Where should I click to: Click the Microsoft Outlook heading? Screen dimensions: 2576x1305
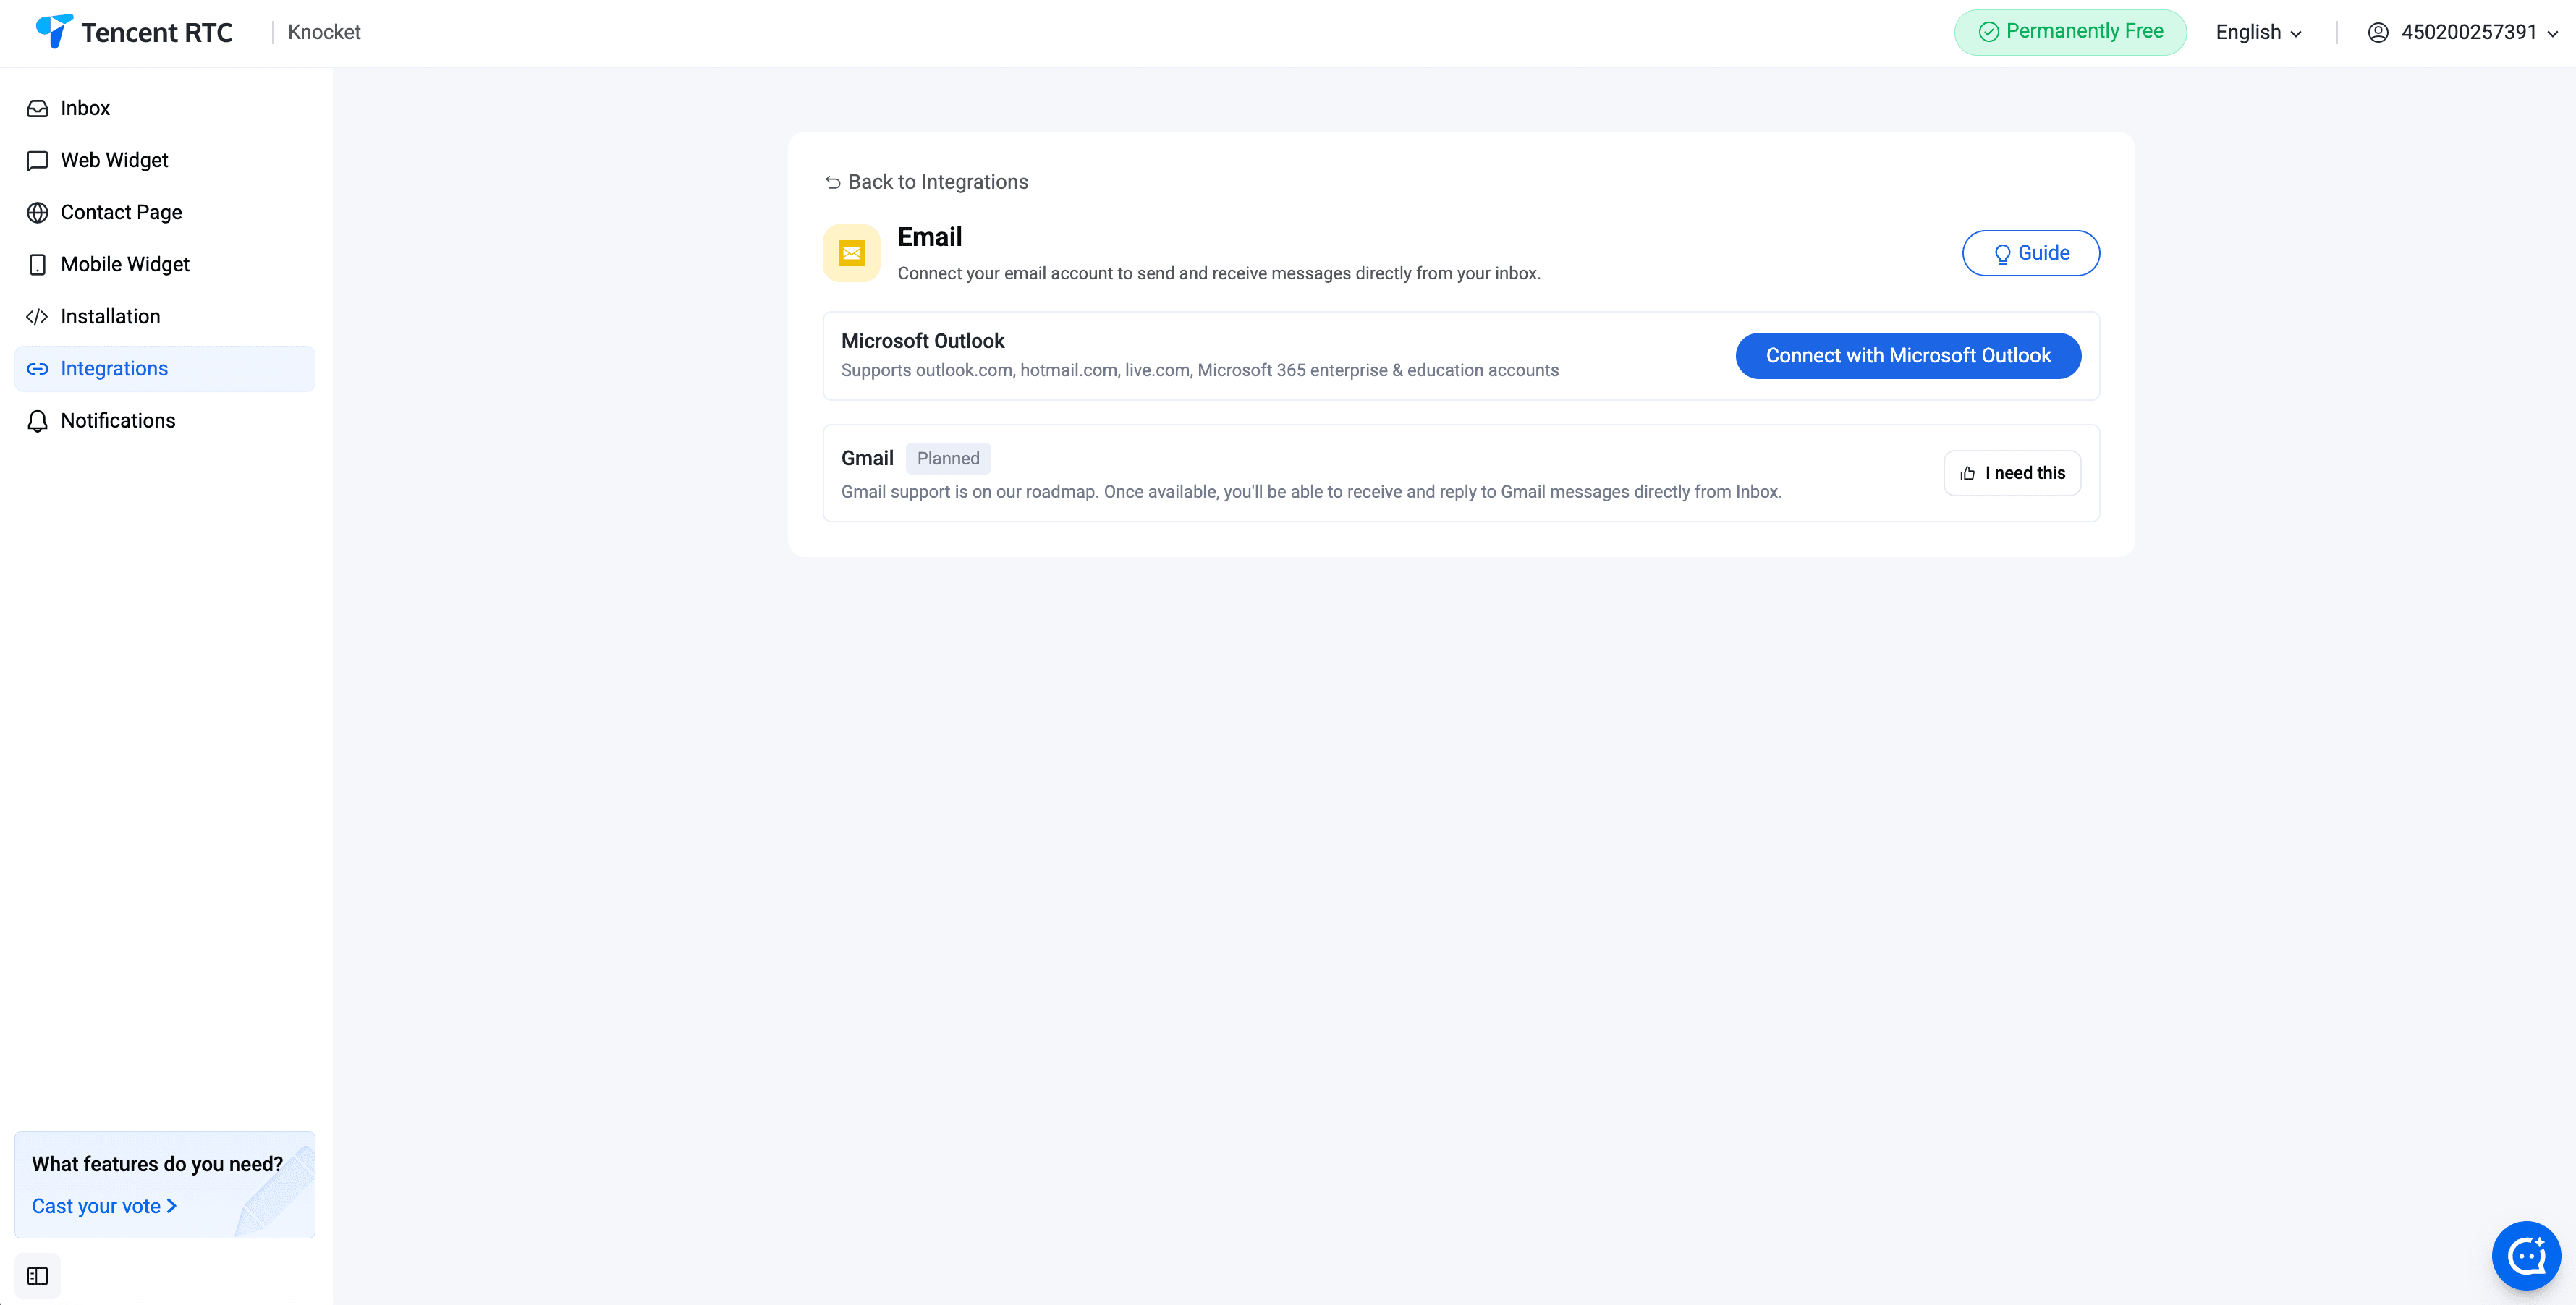pos(922,341)
